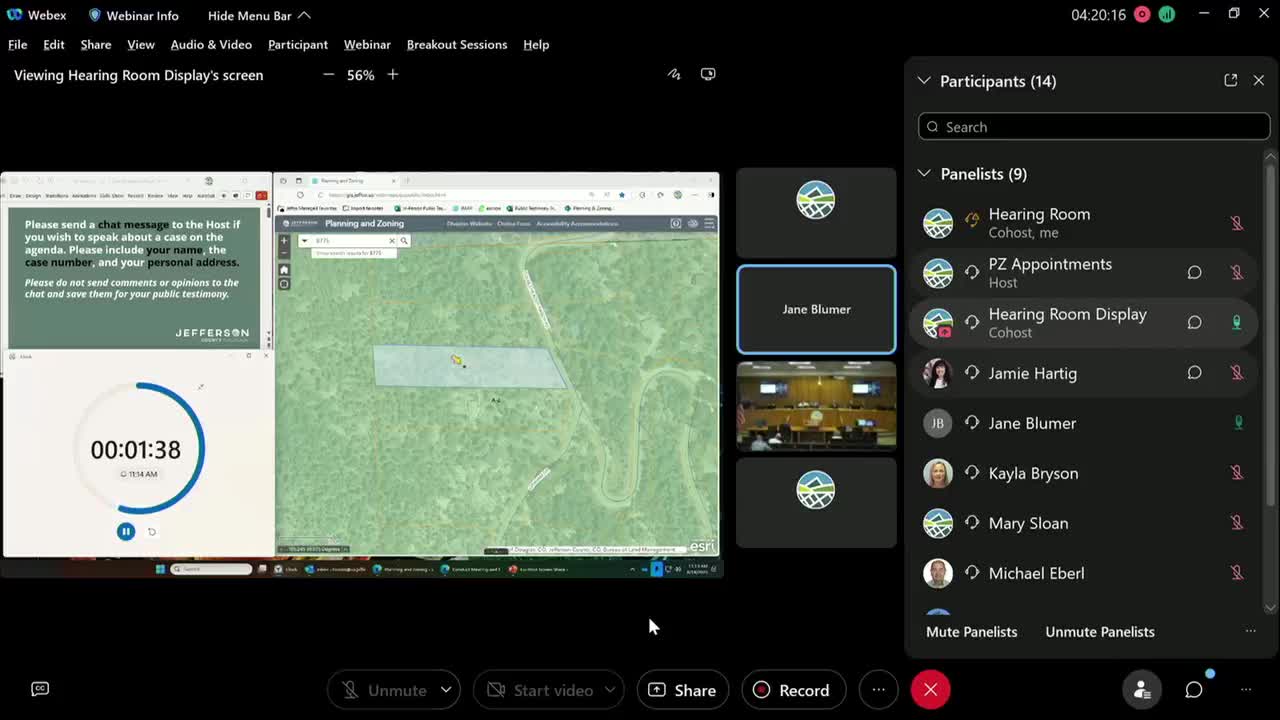
Task: Open the chat bubble icon at bottom right
Action: [x=1194, y=690]
